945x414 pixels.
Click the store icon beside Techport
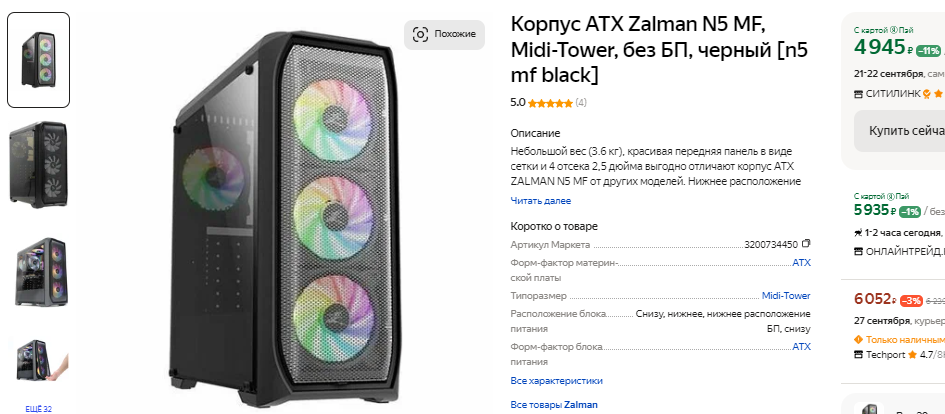(x=859, y=355)
